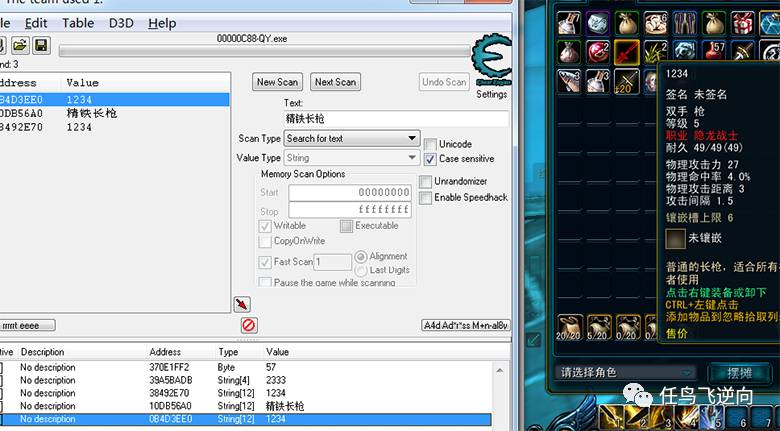780x431 pixels.
Task: Click the 摆摊 button in game window
Action: point(739,373)
